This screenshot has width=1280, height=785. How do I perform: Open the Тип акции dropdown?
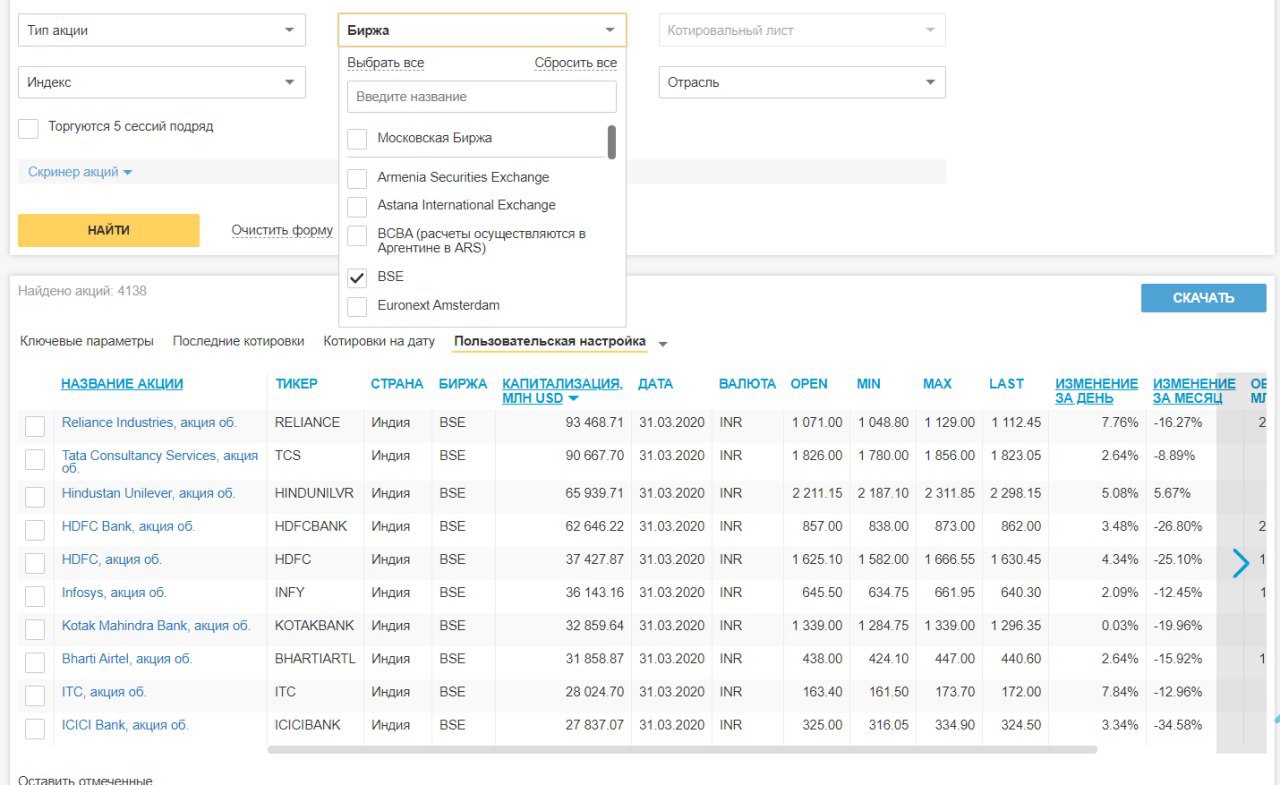pyautogui.click(x=162, y=30)
